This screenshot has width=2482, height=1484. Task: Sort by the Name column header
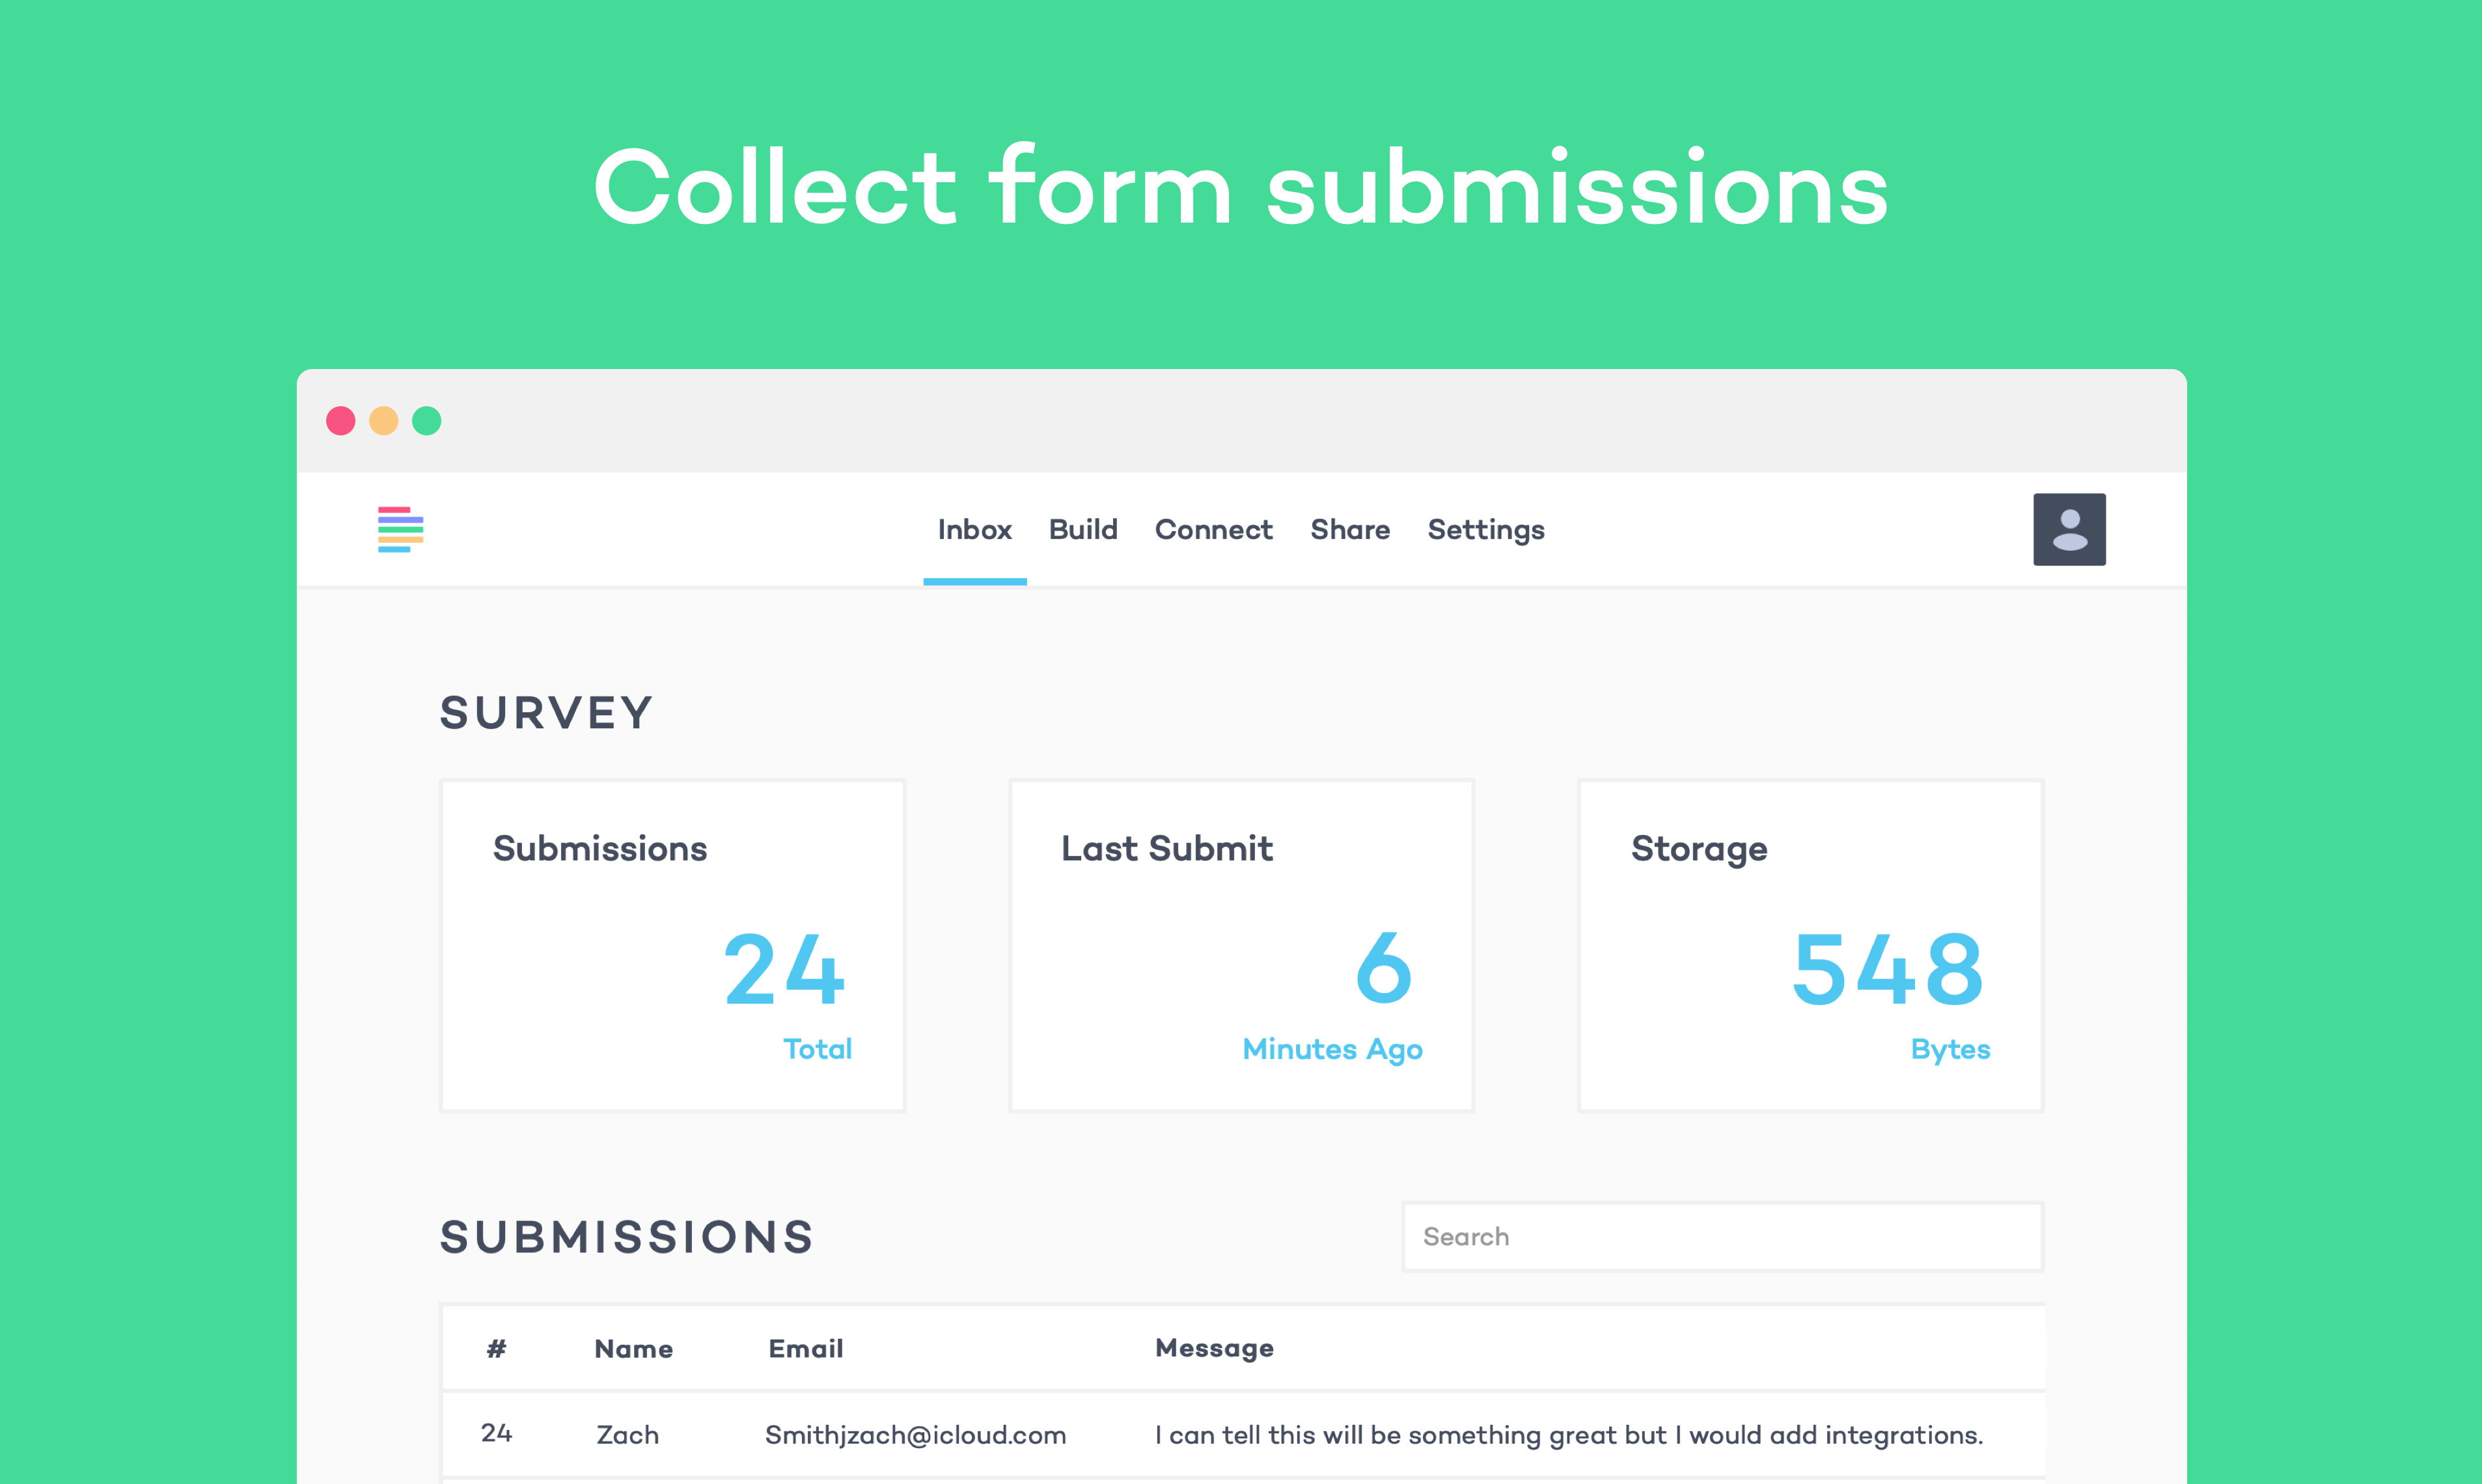(633, 1349)
